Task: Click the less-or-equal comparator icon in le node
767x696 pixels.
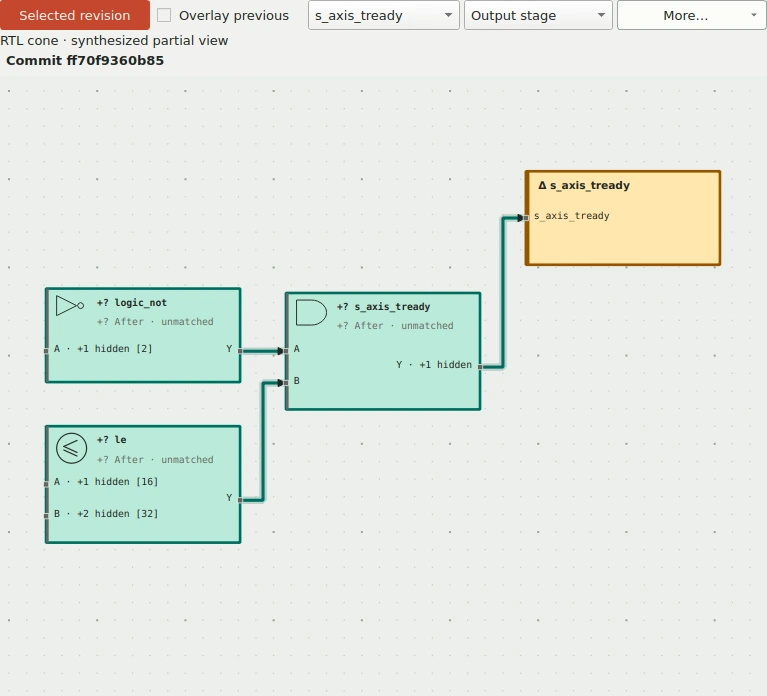Action: pyautogui.click(x=71, y=448)
